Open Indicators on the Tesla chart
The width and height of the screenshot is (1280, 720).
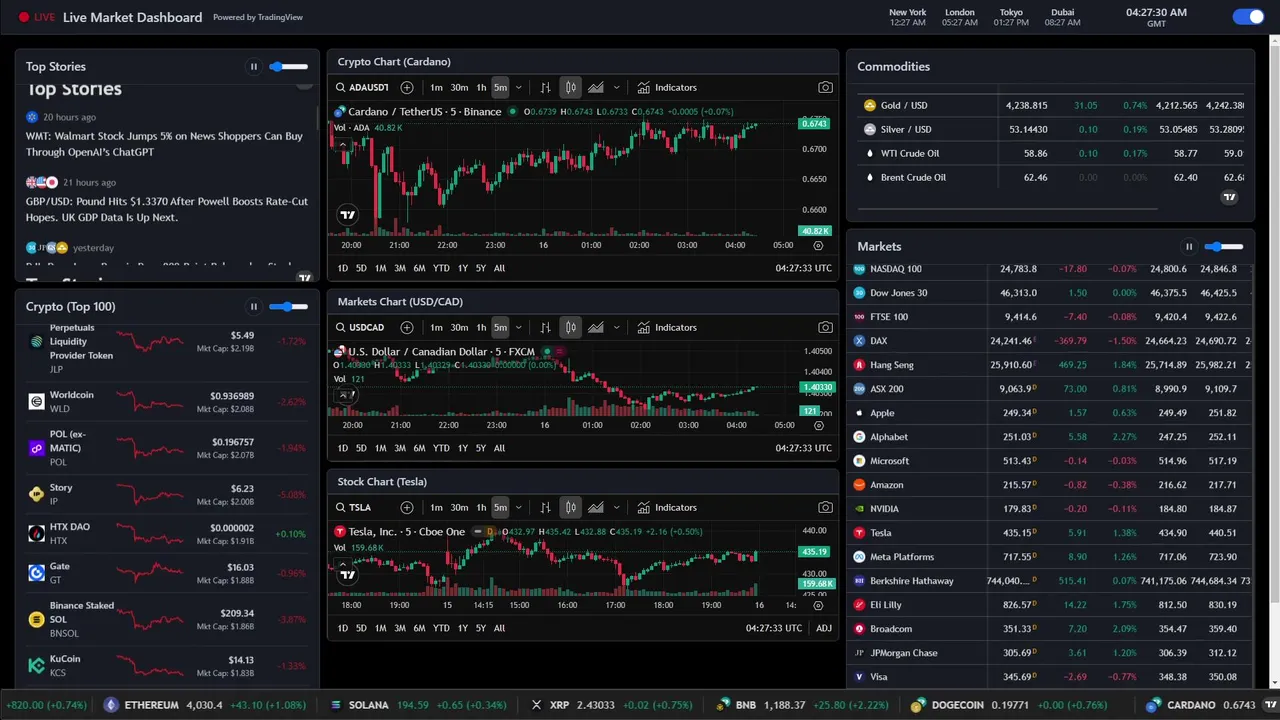667,508
